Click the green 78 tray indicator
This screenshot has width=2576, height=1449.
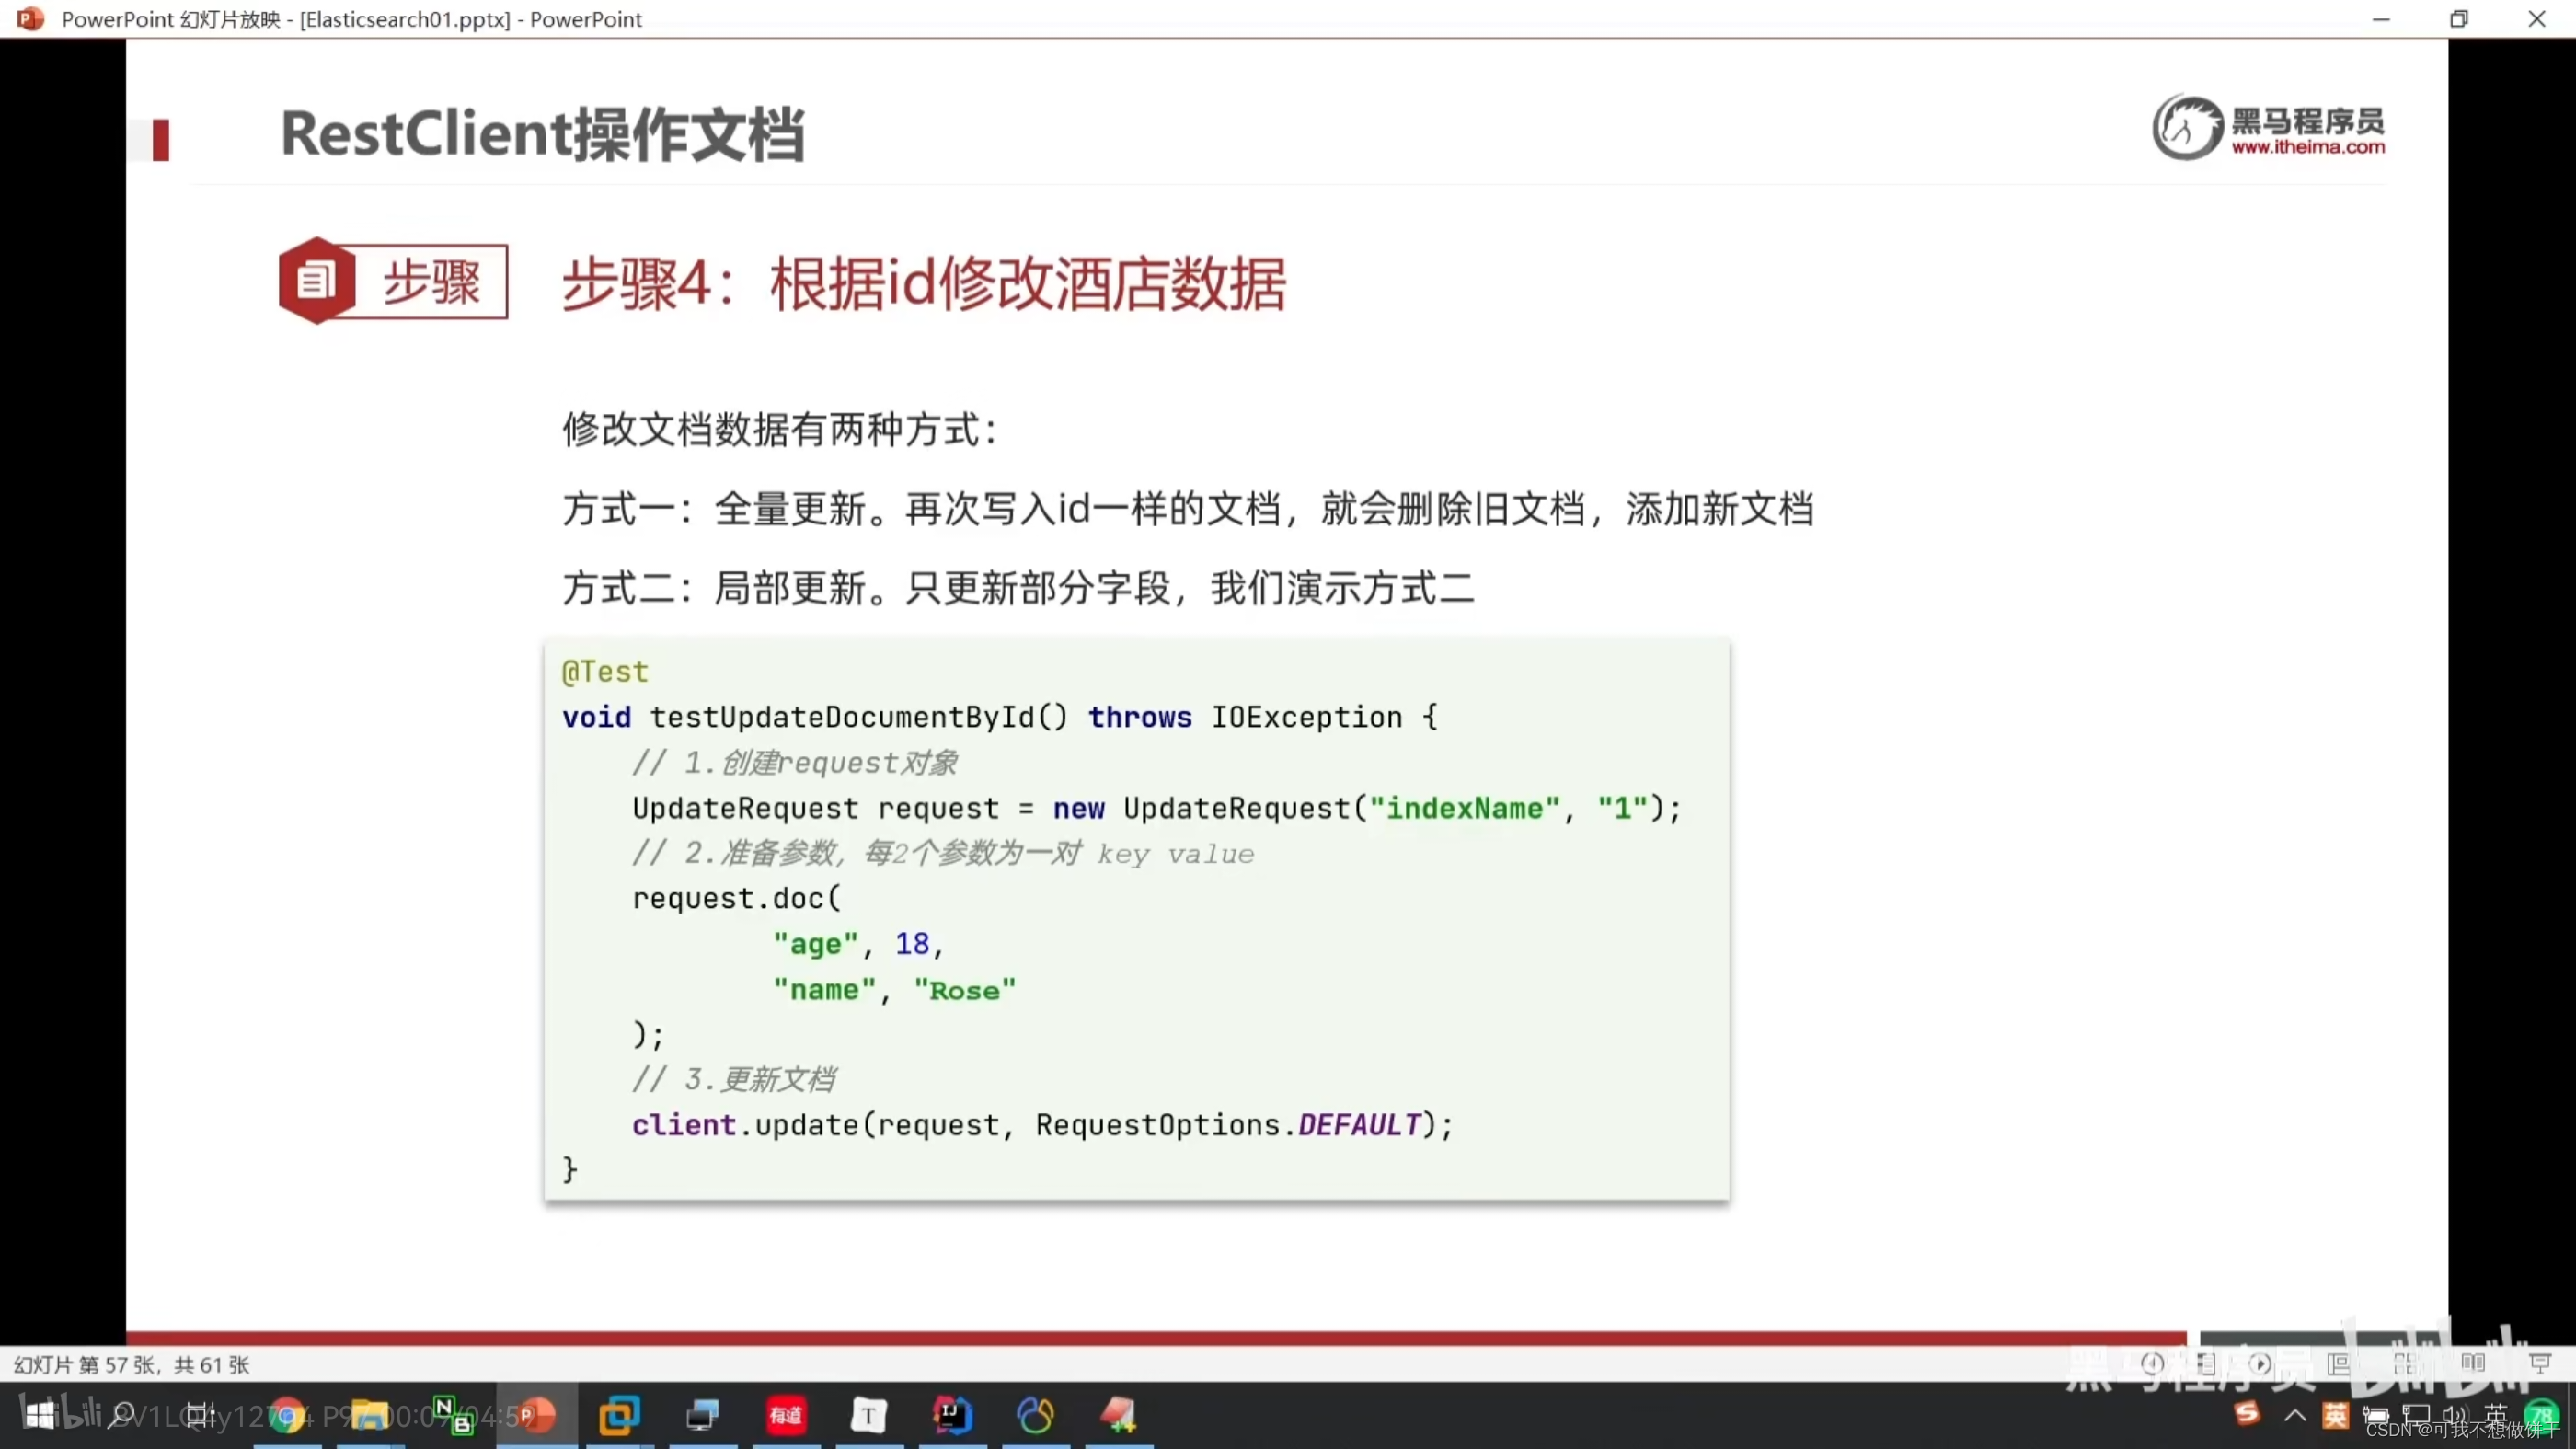tap(2541, 1414)
